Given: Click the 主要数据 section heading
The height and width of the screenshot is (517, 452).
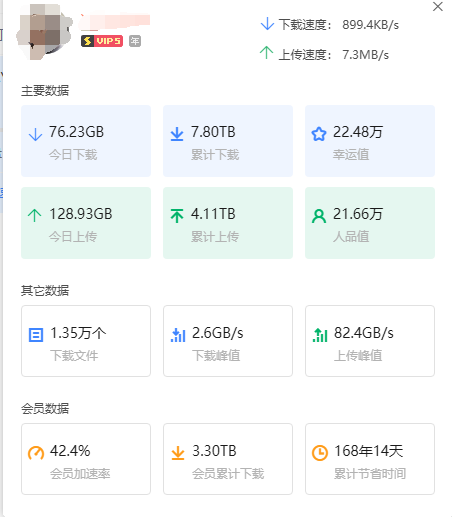Looking at the screenshot, I should point(45,91).
